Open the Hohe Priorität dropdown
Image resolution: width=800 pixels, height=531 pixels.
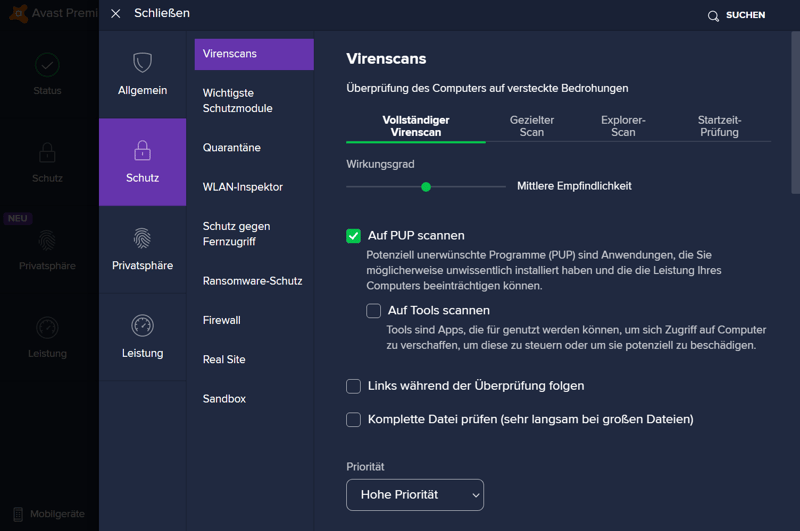point(415,495)
